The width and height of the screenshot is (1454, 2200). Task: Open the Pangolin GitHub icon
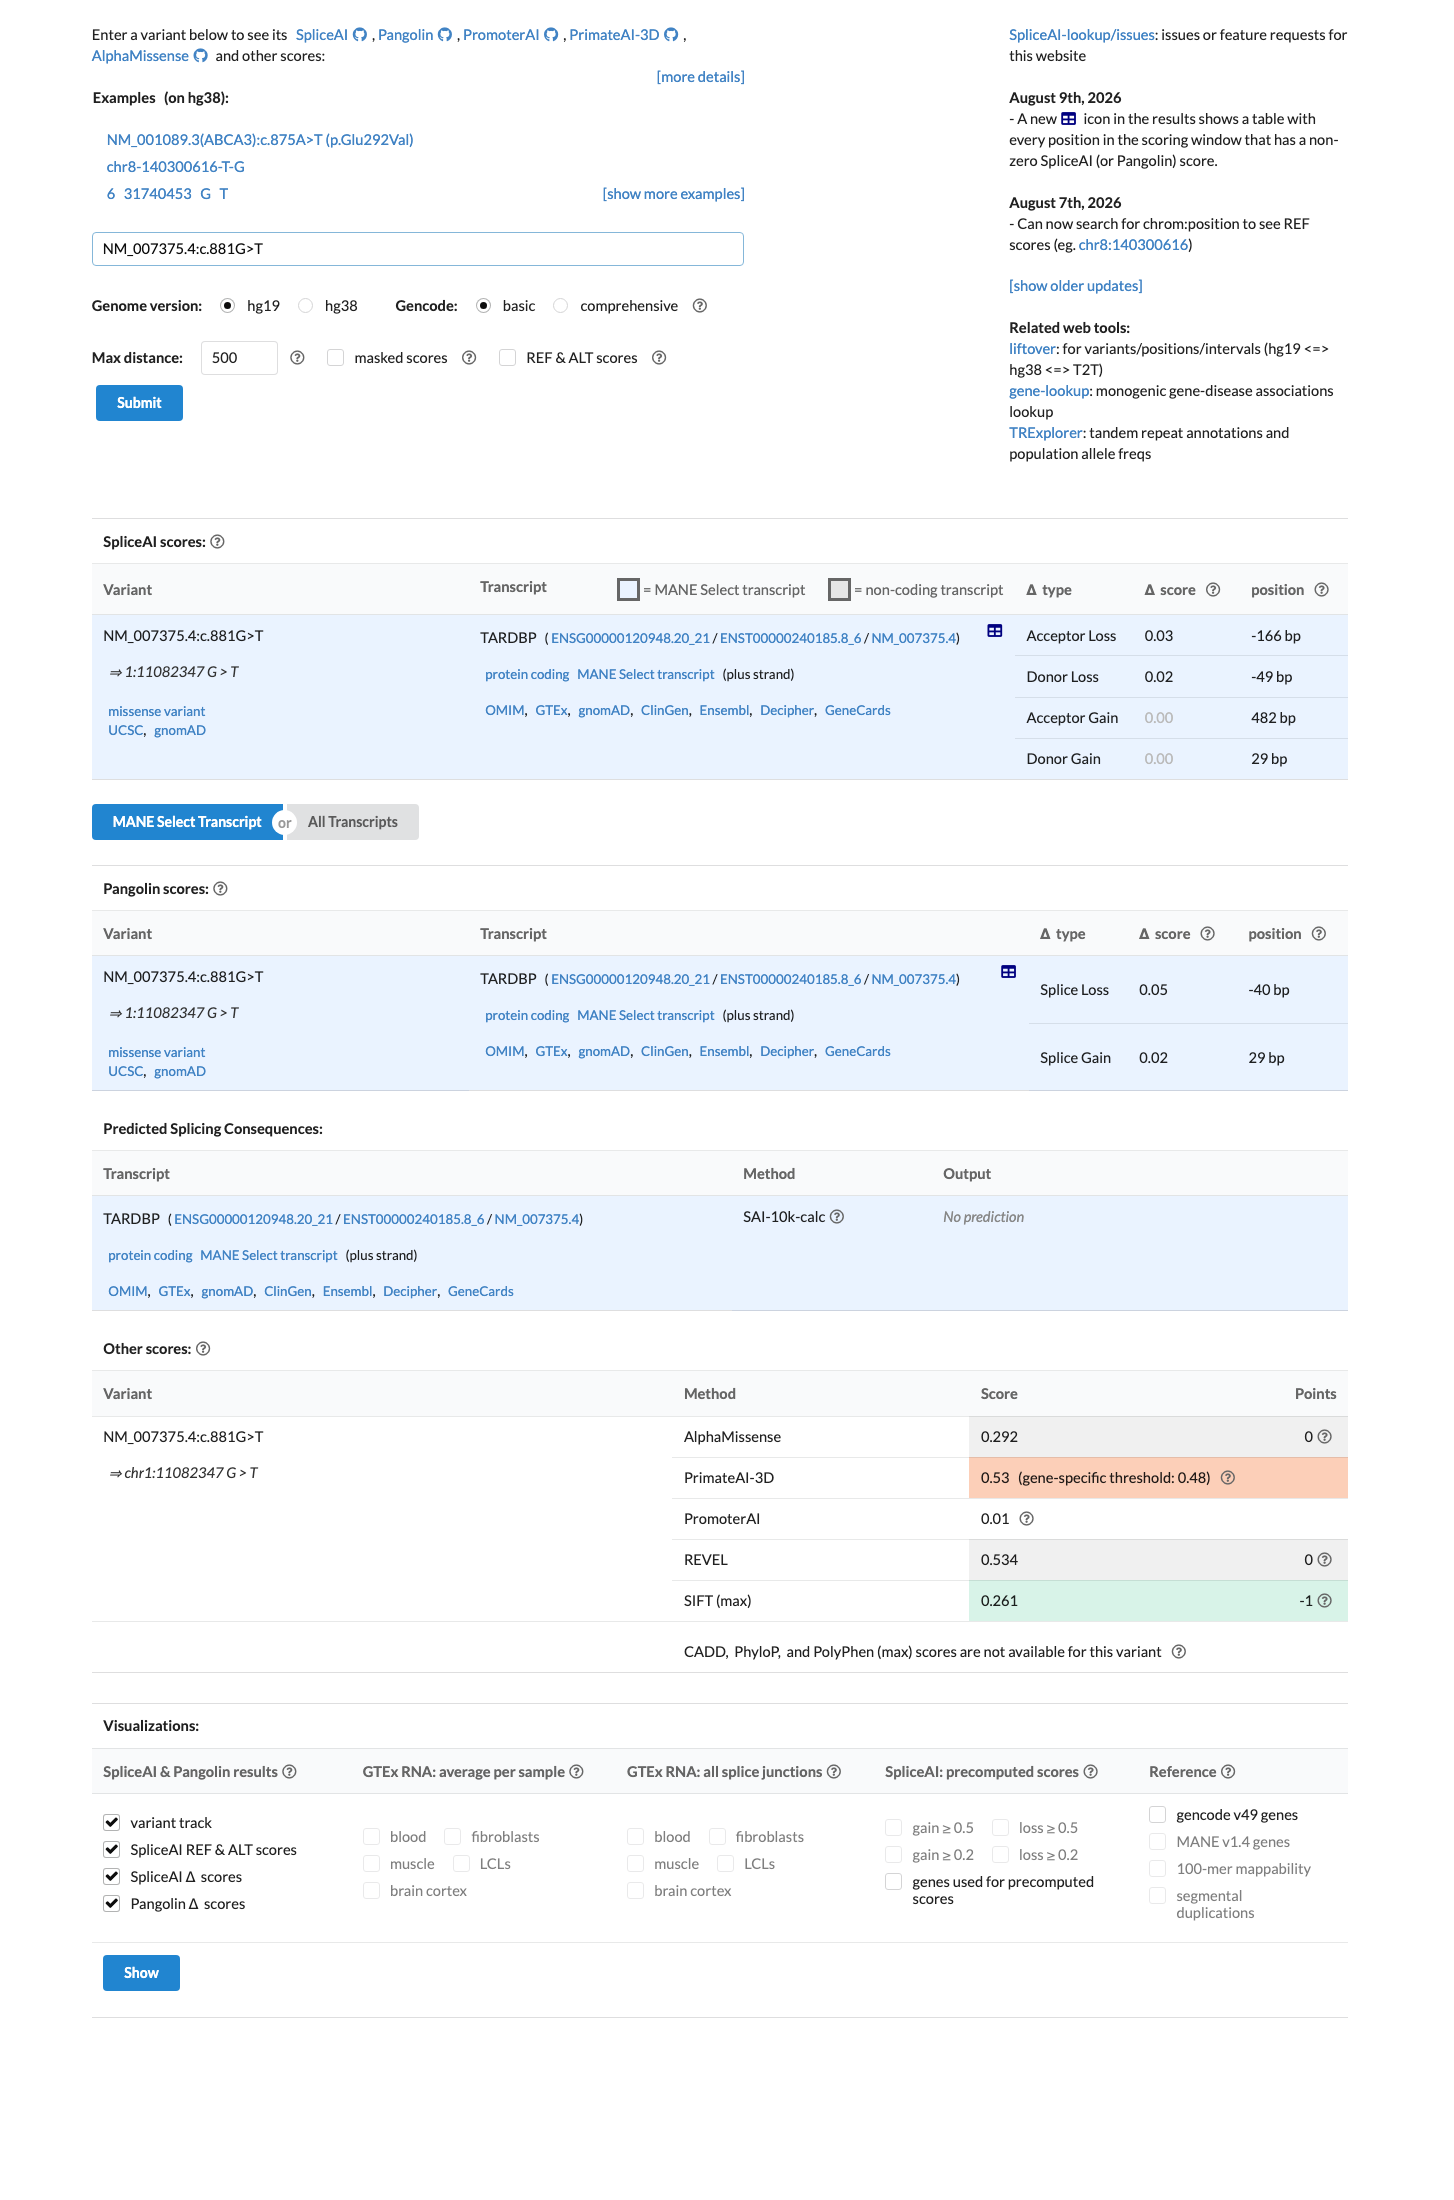pos(445,35)
